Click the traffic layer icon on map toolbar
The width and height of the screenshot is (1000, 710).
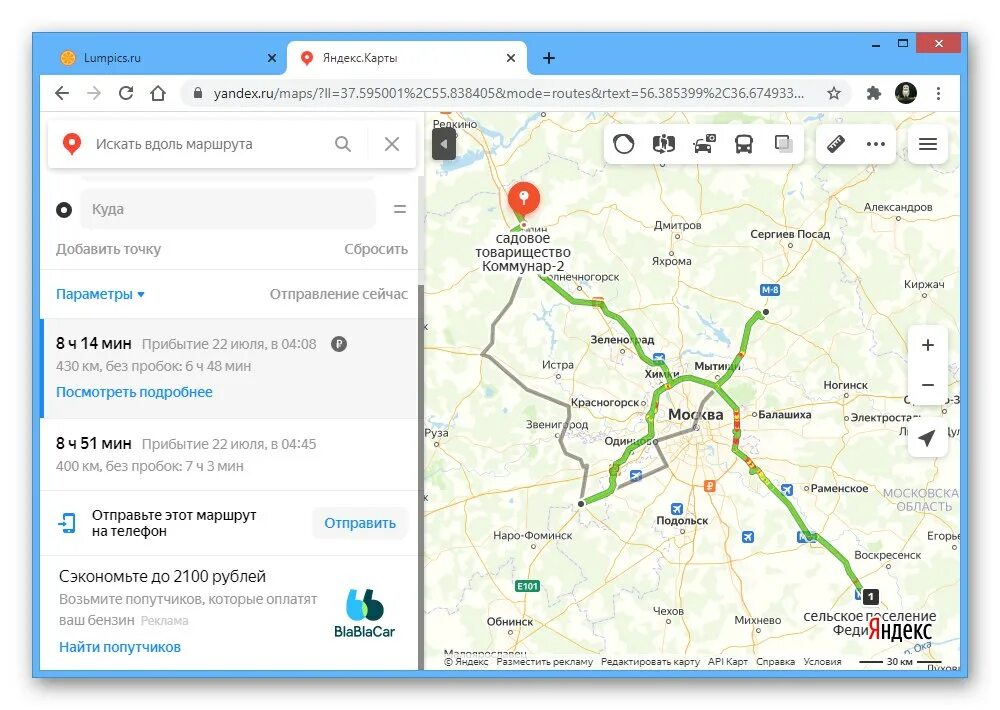(623, 144)
